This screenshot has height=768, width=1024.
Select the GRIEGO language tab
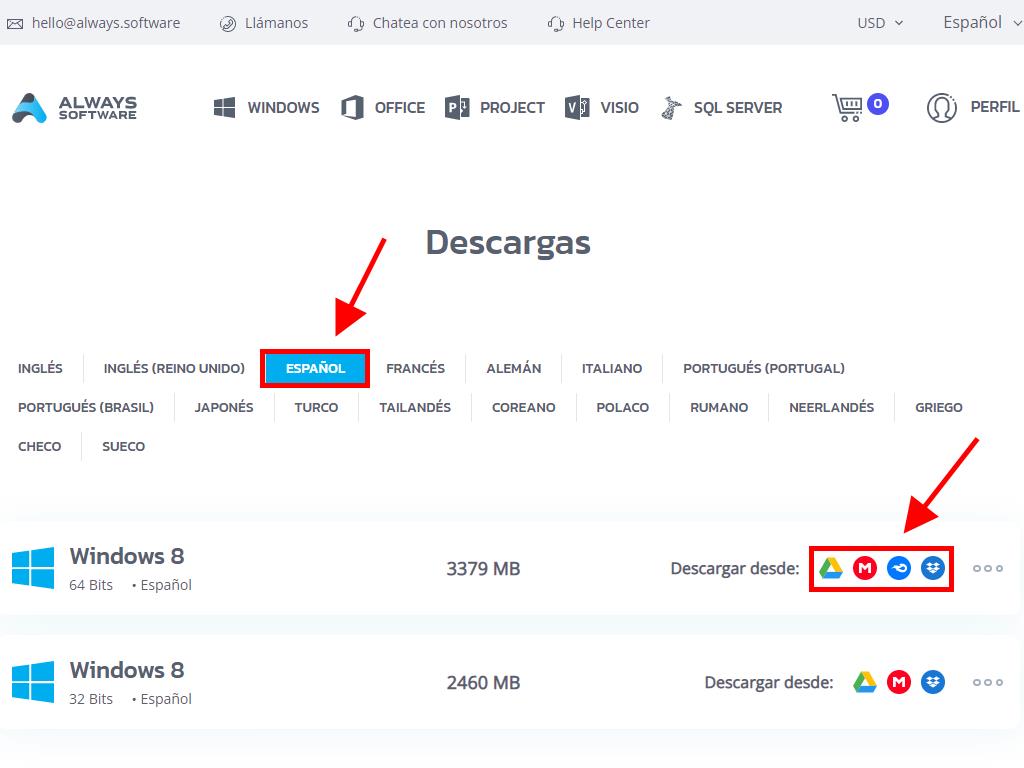(x=939, y=408)
